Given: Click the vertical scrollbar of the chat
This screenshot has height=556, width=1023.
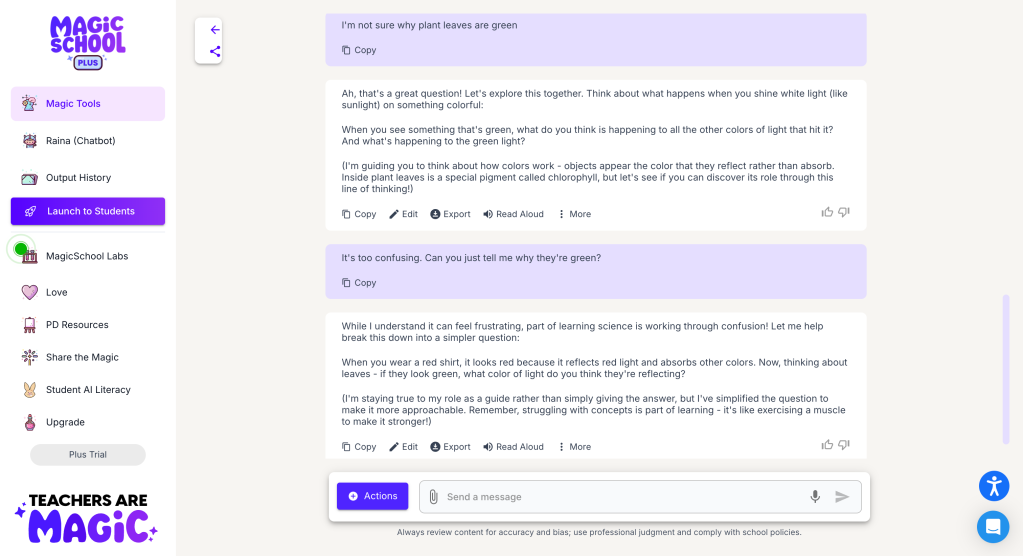Looking at the screenshot, I should coord(1006,368).
